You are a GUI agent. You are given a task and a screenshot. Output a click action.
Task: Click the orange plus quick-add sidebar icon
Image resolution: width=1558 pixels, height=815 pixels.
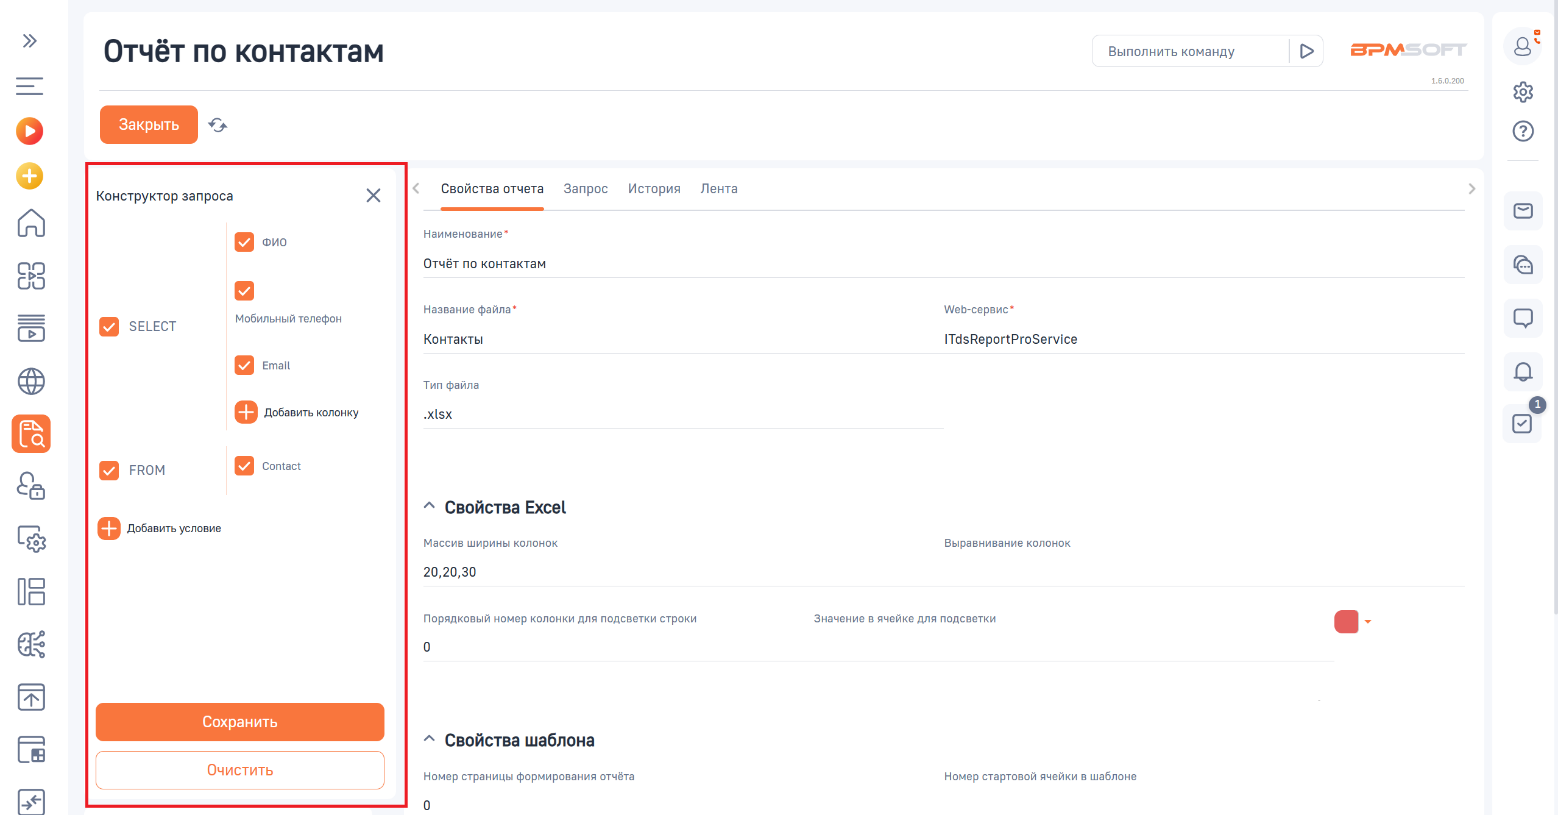point(30,176)
